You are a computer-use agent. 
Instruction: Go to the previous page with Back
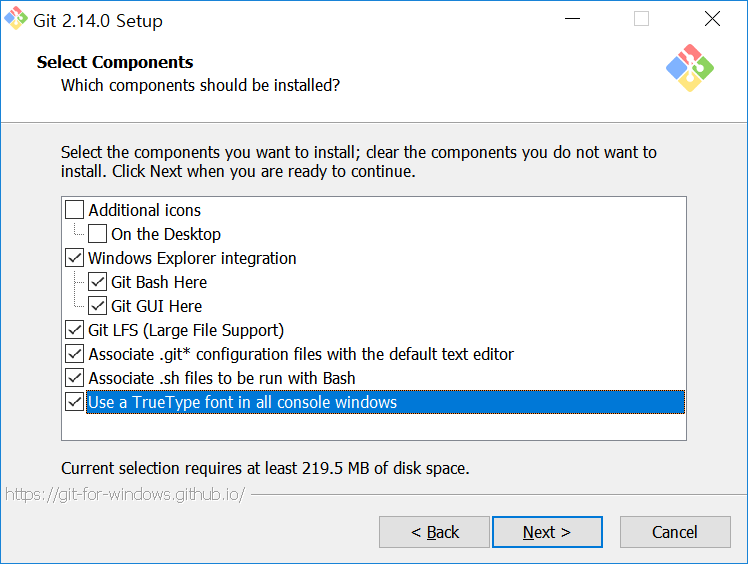point(435,532)
